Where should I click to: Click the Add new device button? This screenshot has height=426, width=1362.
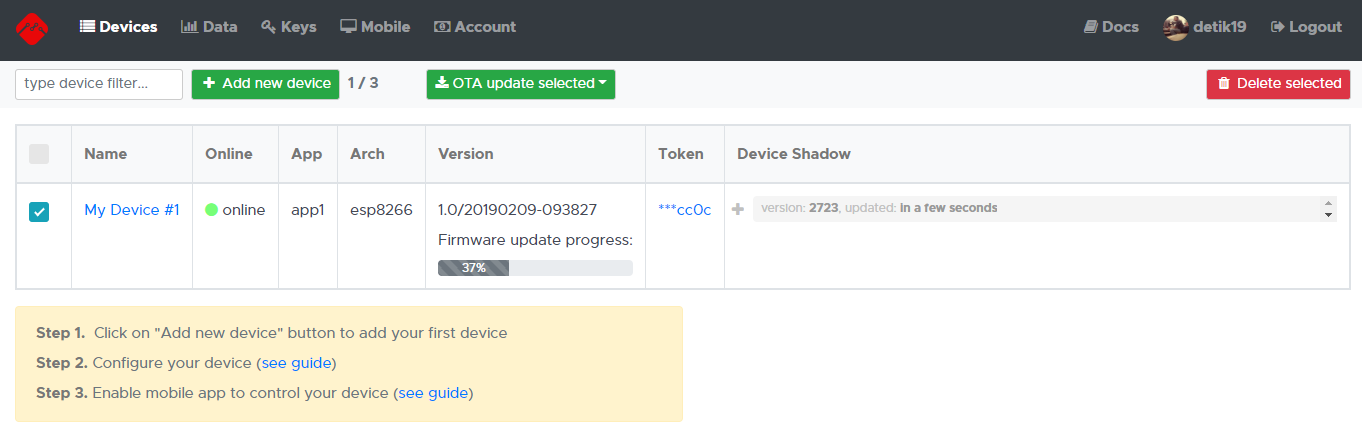(266, 84)
